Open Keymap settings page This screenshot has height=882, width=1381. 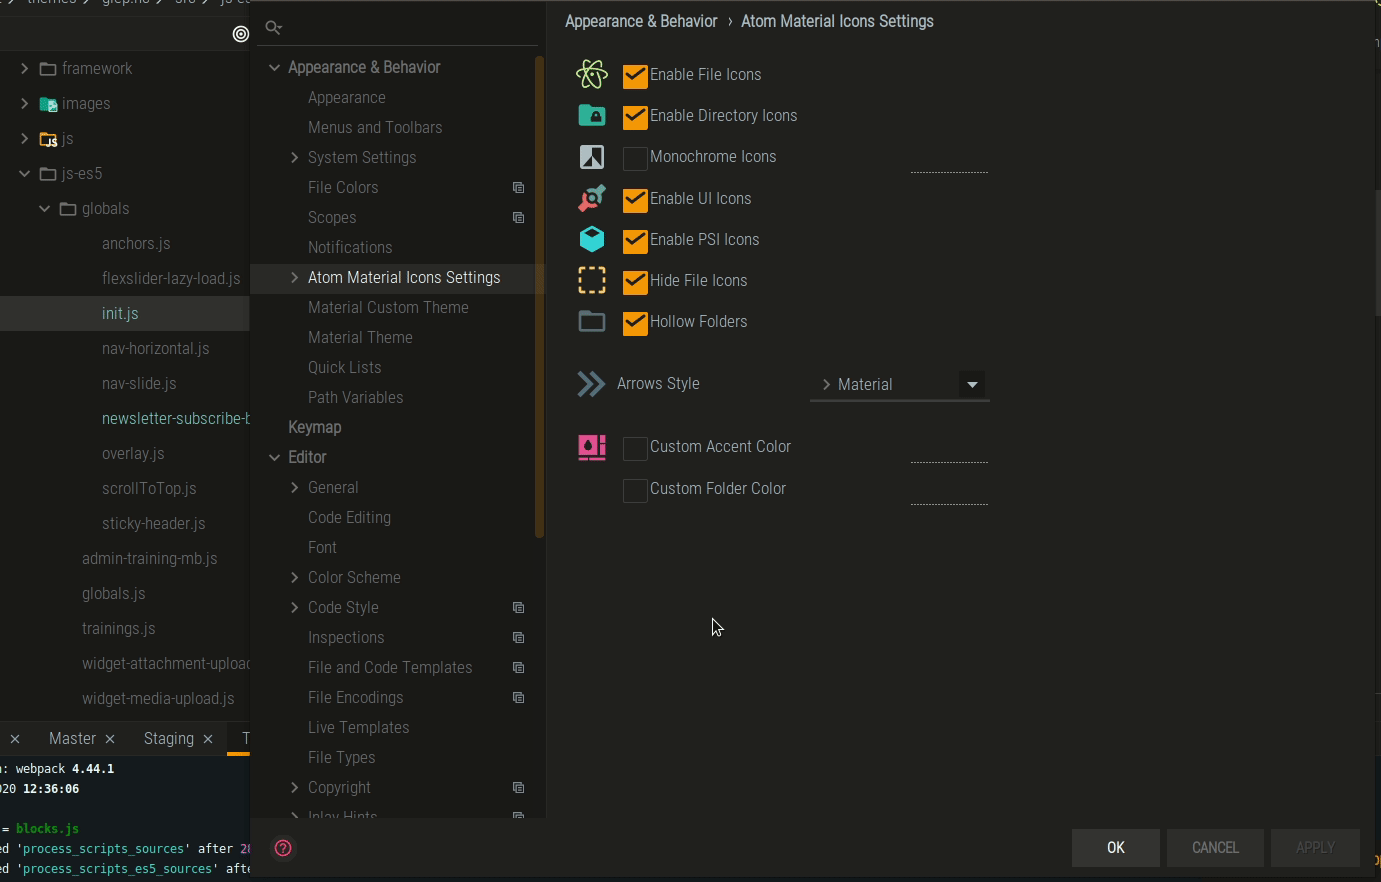point(314,427)
